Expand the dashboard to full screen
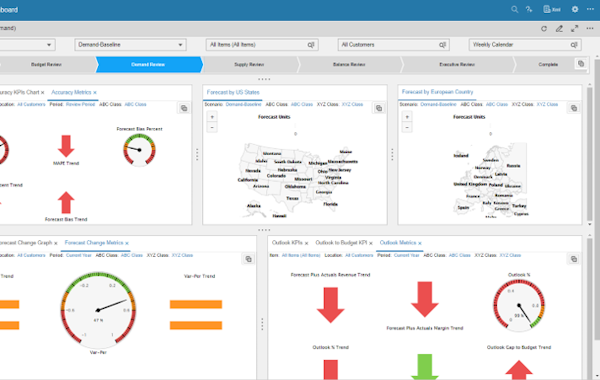 click(x=574, y=29)
